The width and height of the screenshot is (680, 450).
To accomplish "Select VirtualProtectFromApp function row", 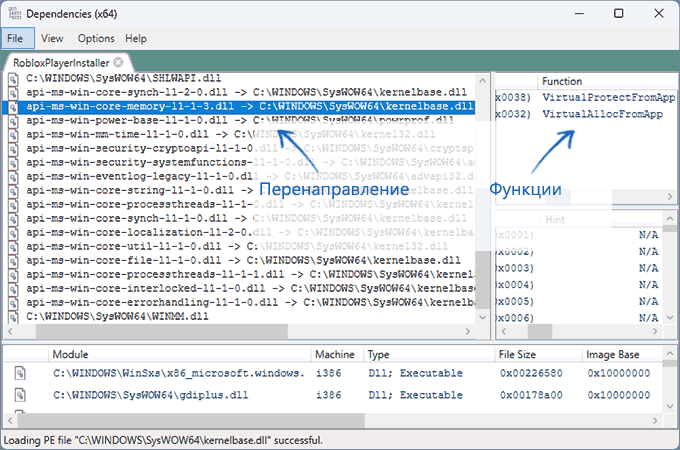I will [x=585, y=98].
